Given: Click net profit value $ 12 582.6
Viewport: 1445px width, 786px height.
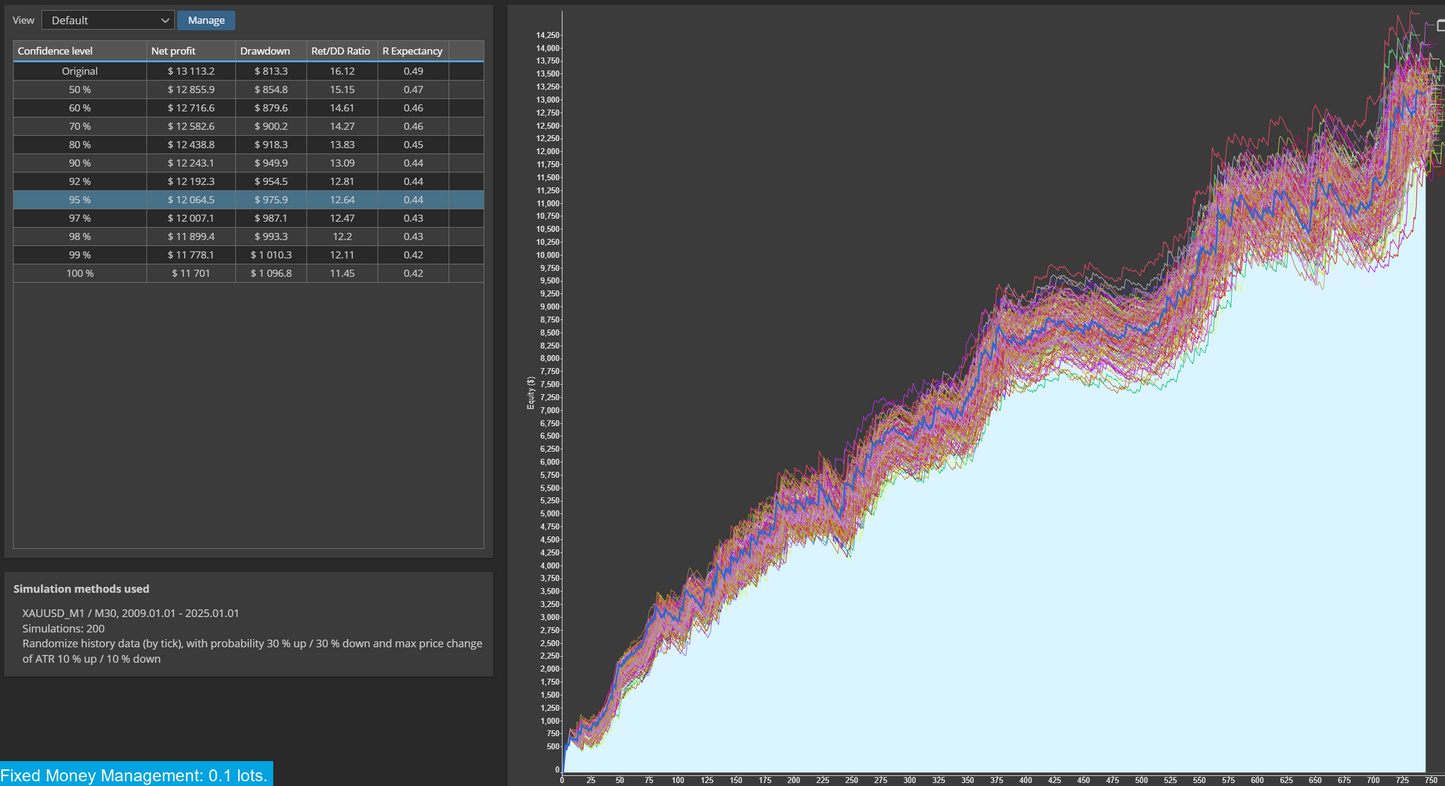Looking at the screenshot, I should coord(191,126).
